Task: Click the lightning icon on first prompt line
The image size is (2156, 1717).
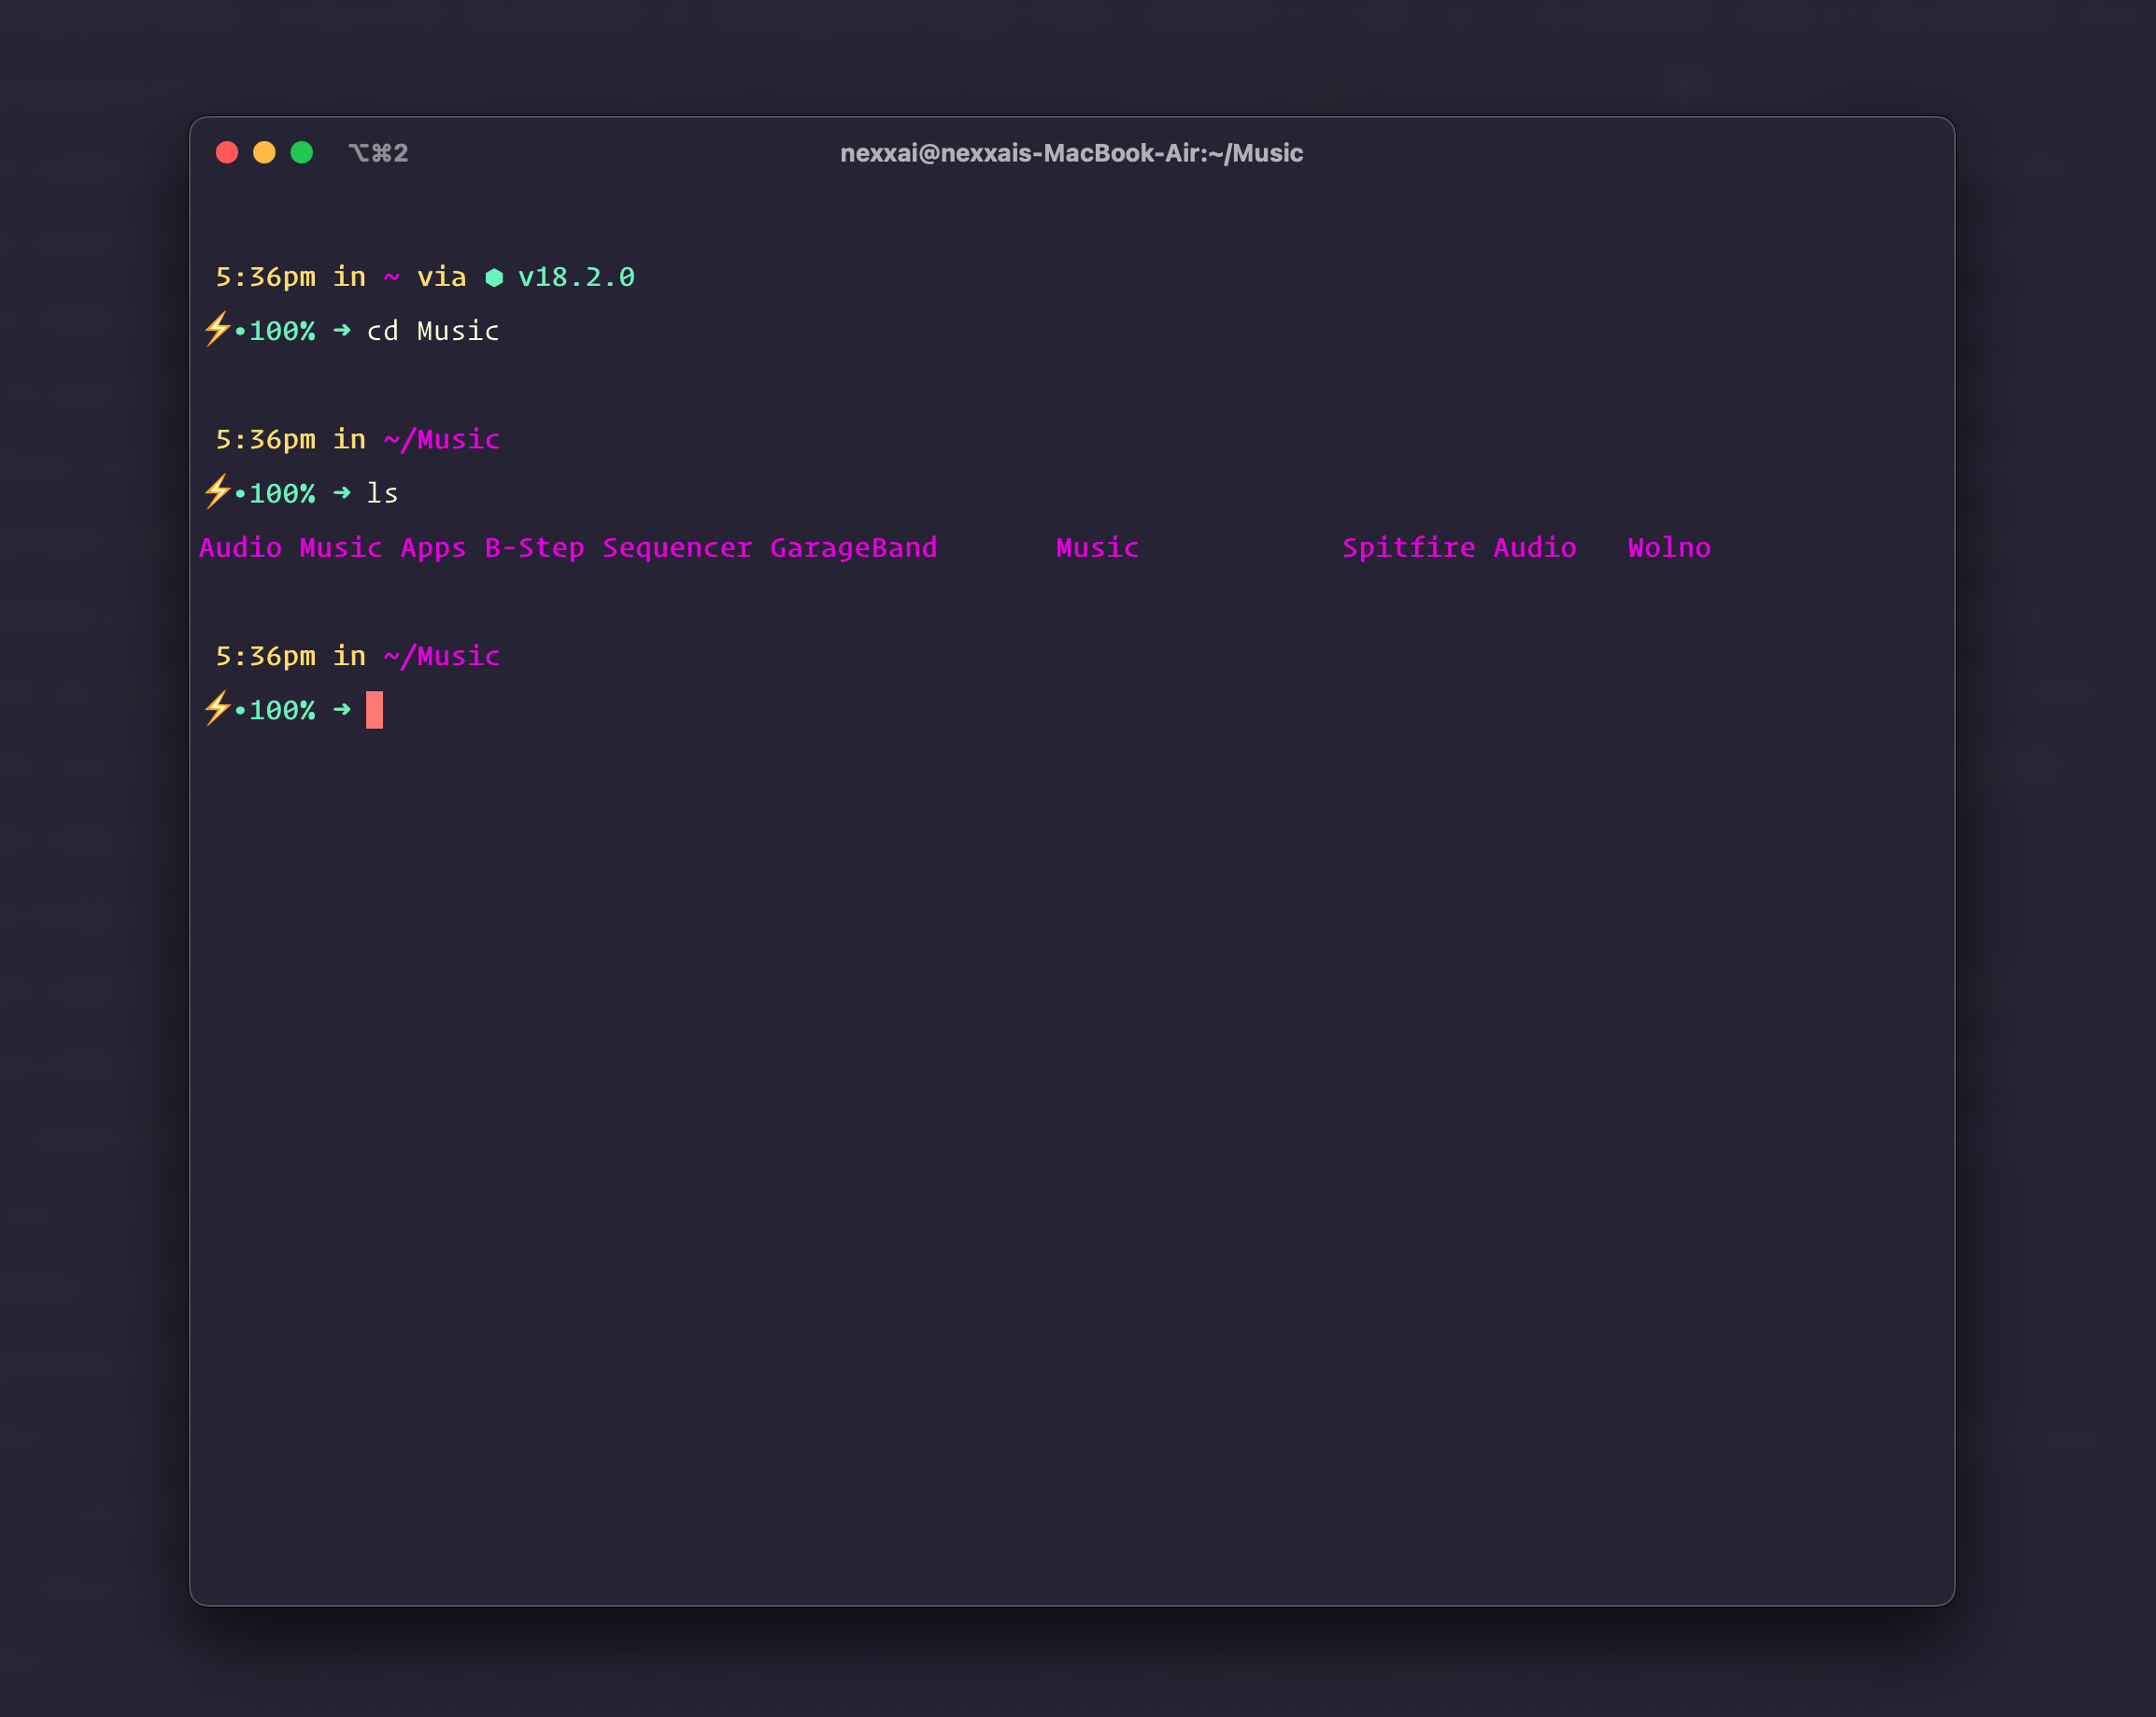Action: pyautogui.click(x=217, y=330)
